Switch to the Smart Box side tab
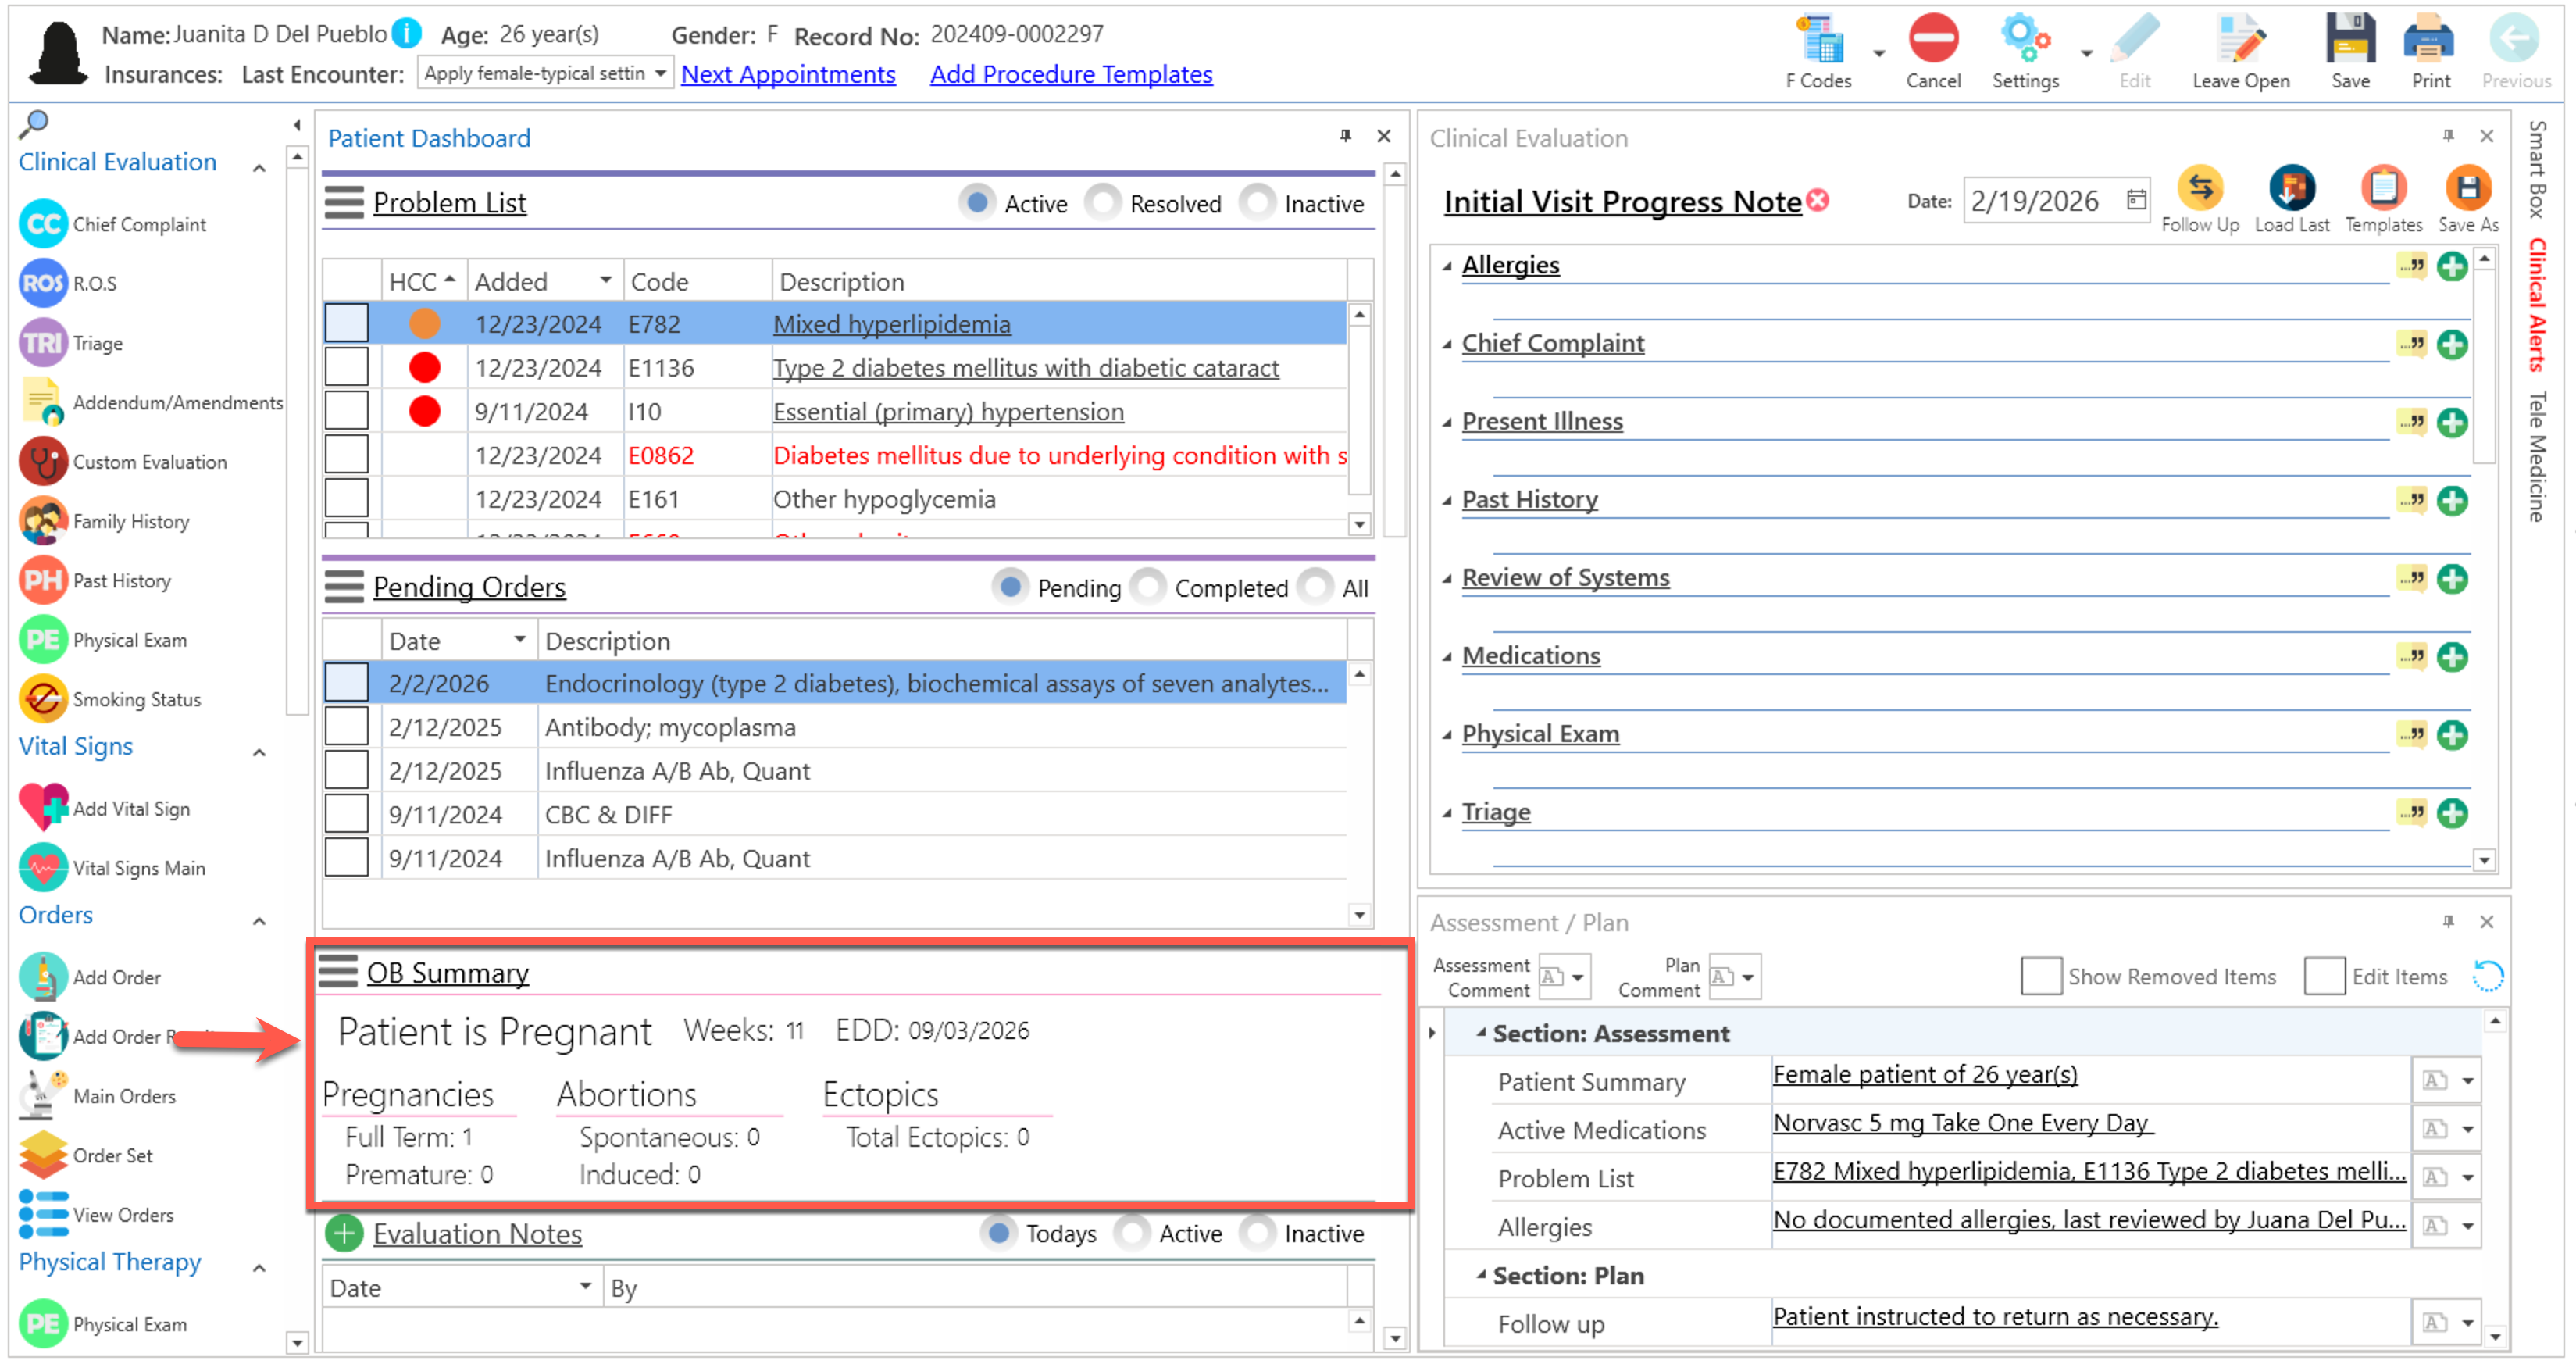2576x1364 pixels. (x=2537, y=170)
